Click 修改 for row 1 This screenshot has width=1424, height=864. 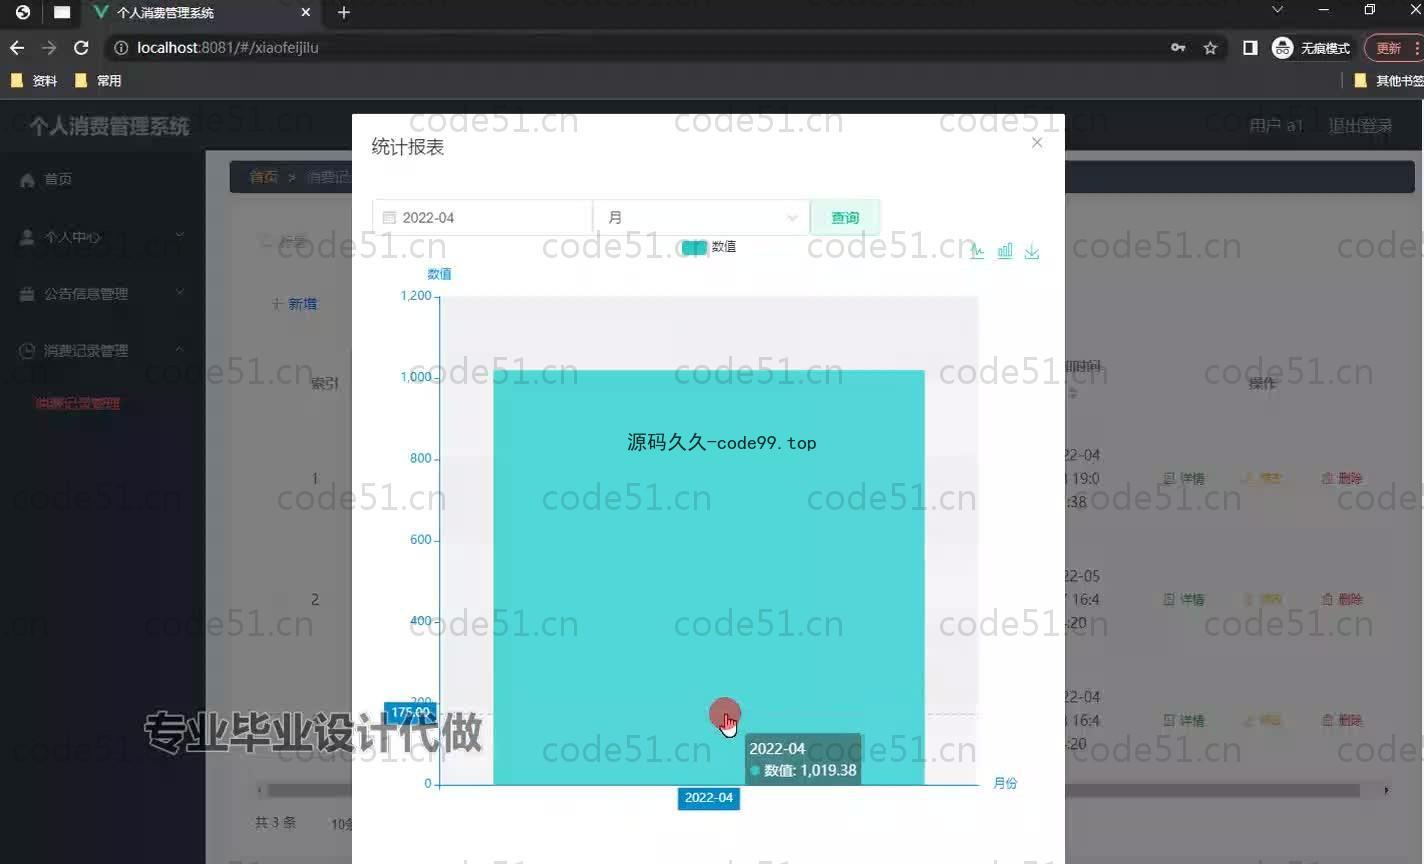click(x=1263, y=478)
